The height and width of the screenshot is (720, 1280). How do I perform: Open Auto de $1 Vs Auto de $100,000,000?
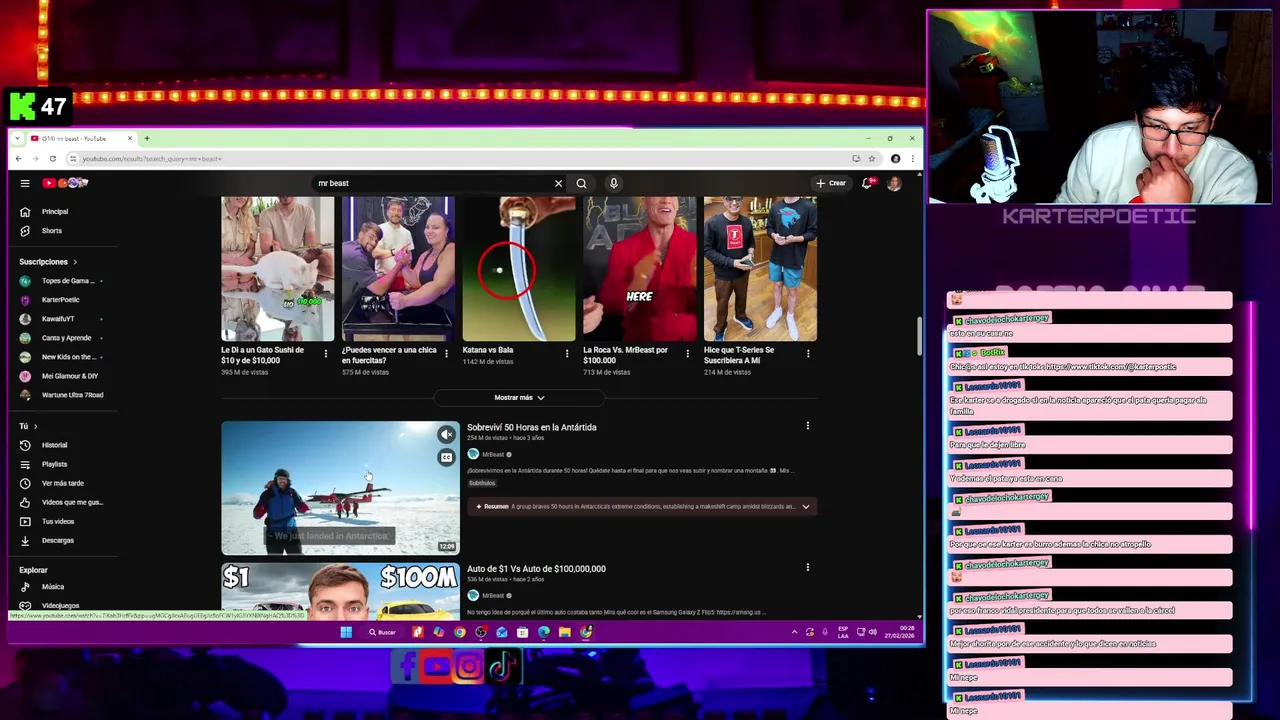click(536, 569)
